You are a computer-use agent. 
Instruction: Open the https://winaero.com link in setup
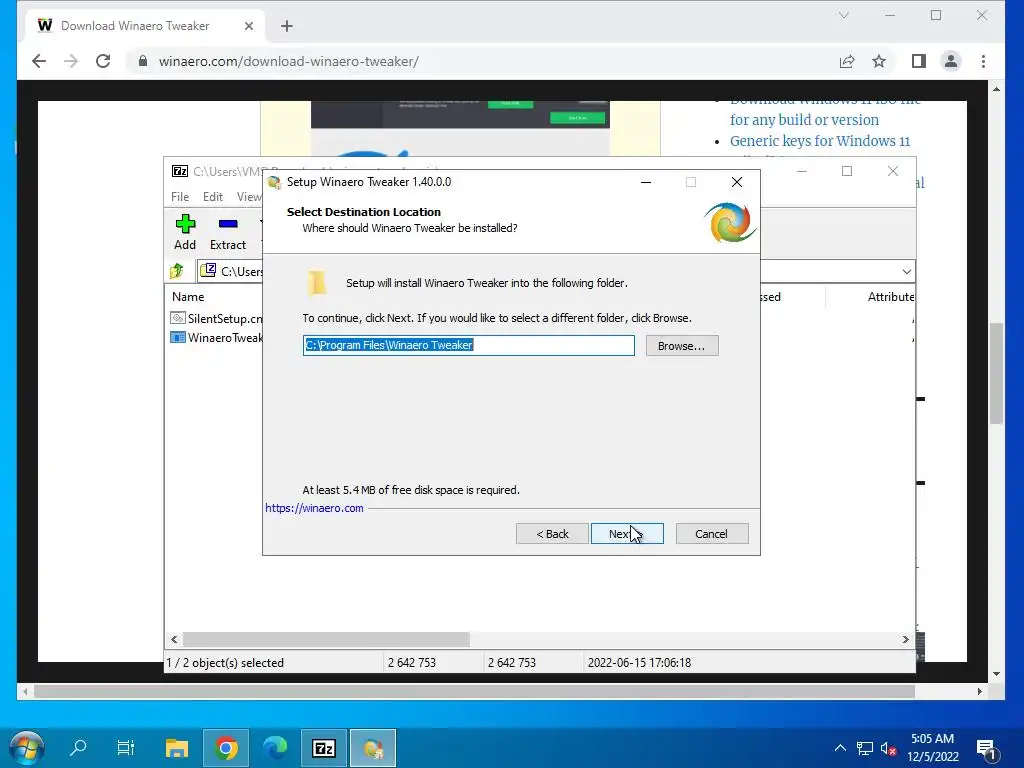(314, 508)
